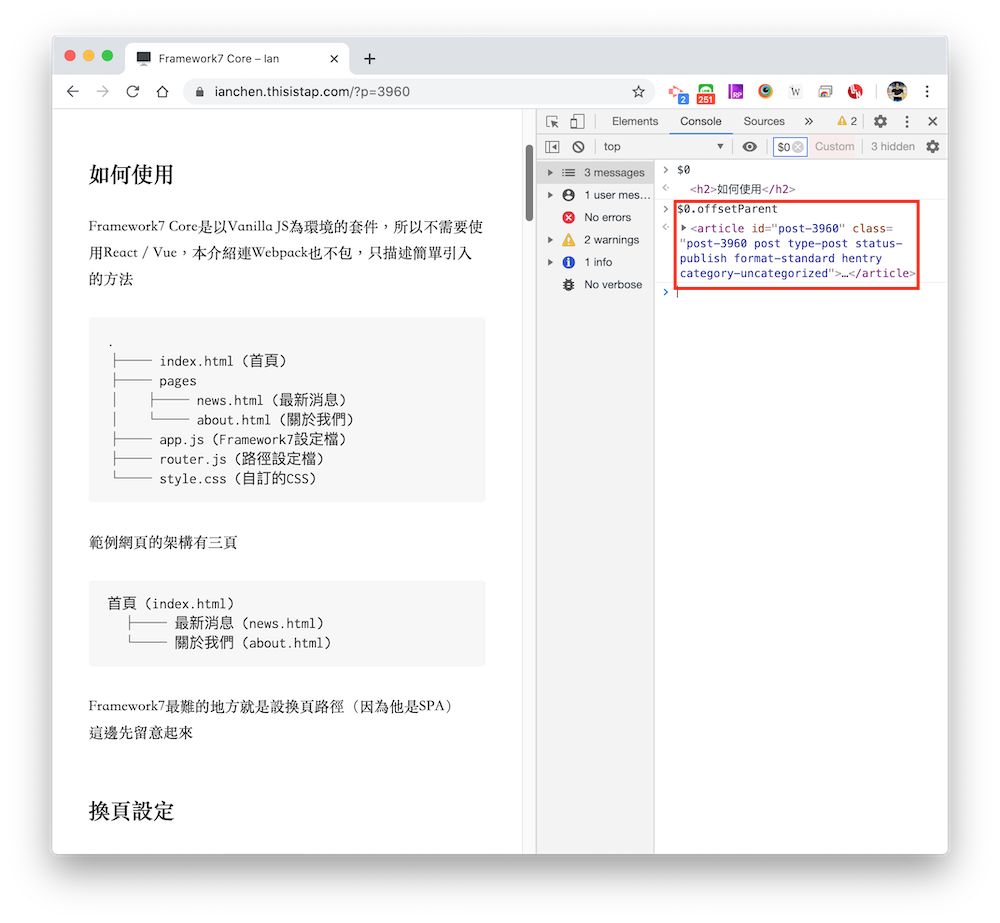Click the 3 hidden label
This screenshot has width=1000, height=923.
click(x=893, y=147)
